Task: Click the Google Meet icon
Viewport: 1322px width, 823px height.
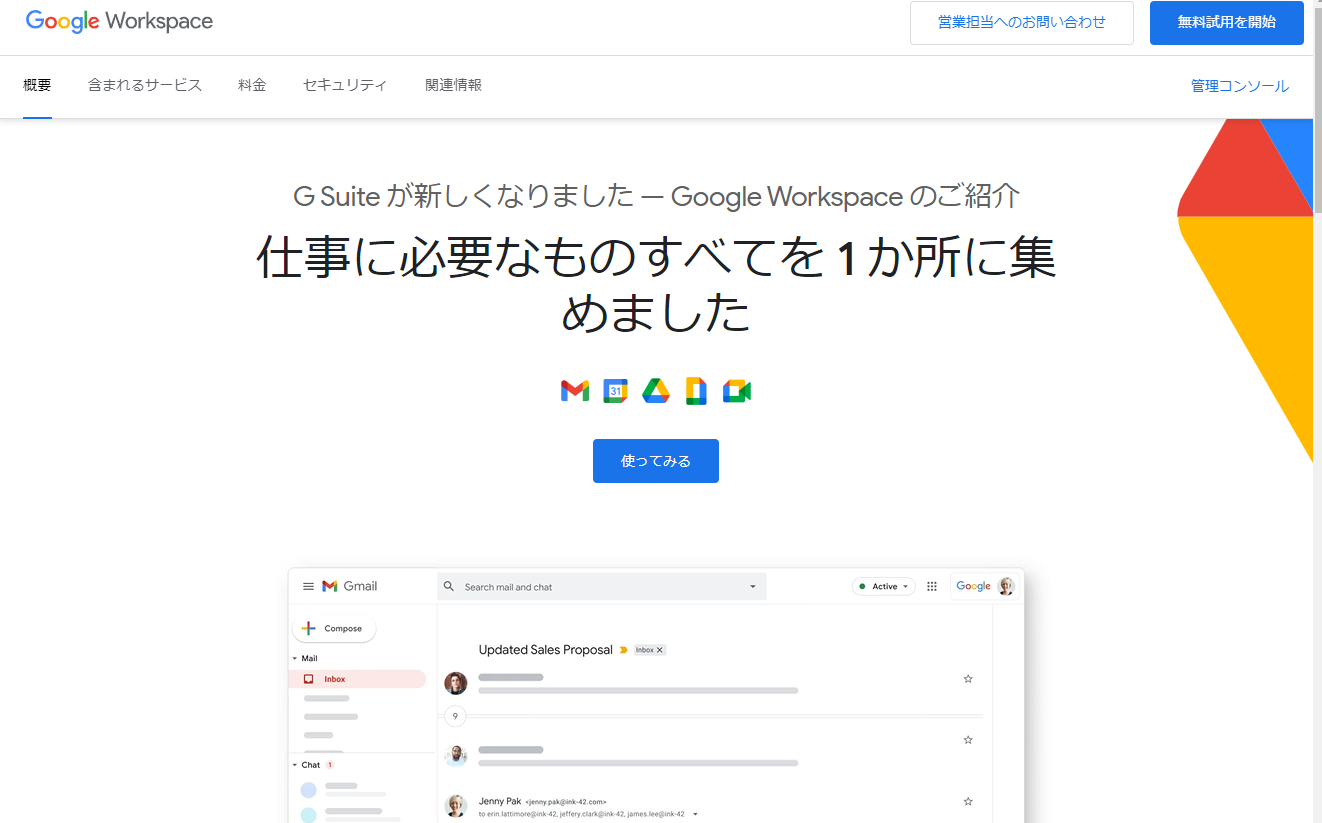Action: pos(737,391)
